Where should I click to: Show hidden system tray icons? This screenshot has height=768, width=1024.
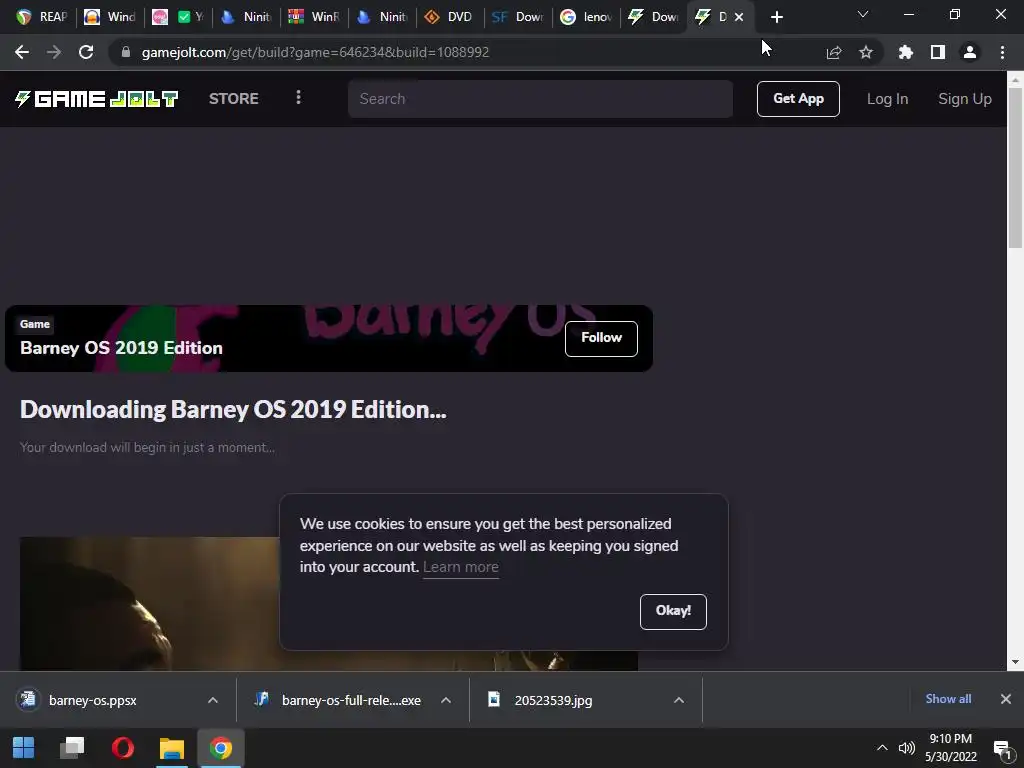(882, 748)
